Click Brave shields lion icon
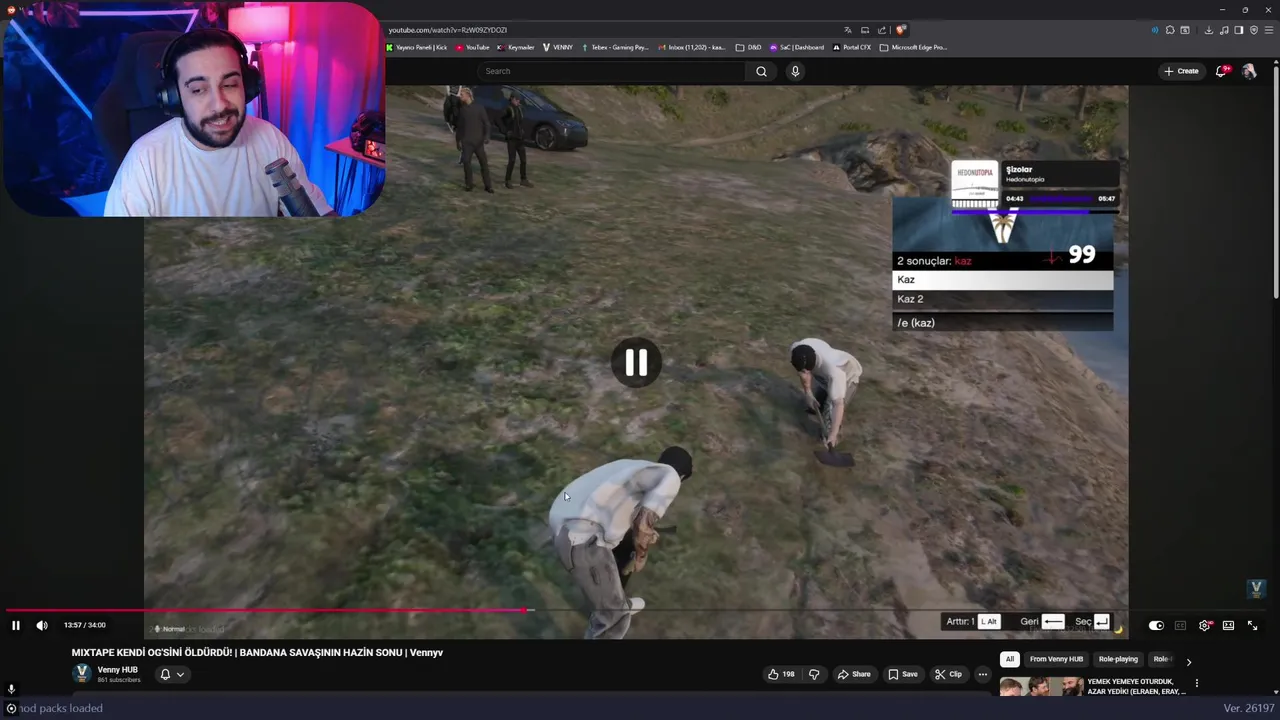Screen dimensions: 1280x720 pos(901,30)
